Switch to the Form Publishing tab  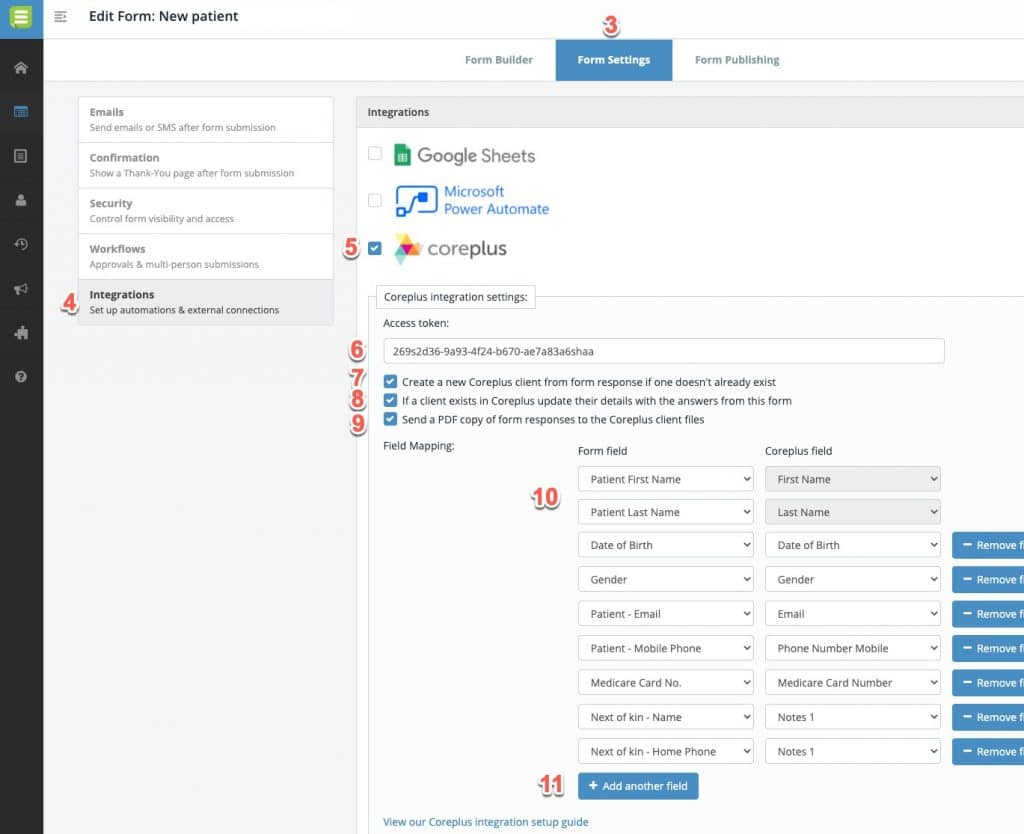coord(736,60)
